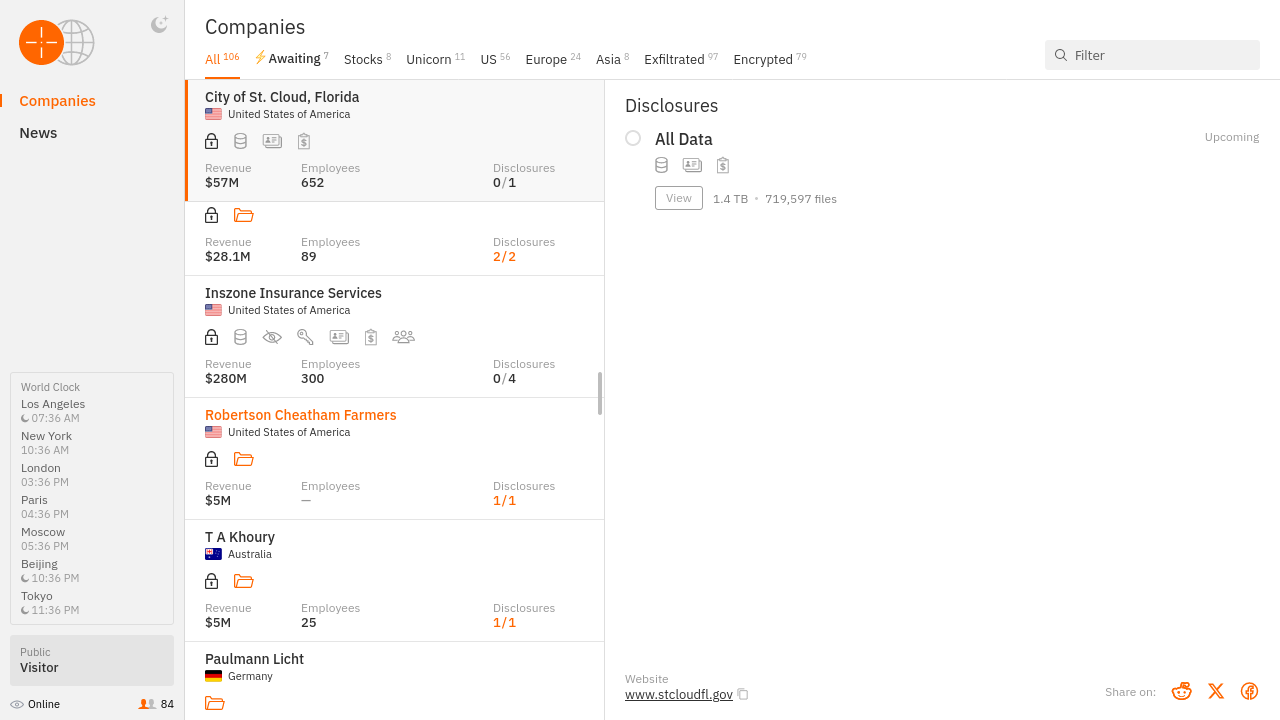Open folder icon for Robertson Cheatham Farmers

tap(243, 459)
